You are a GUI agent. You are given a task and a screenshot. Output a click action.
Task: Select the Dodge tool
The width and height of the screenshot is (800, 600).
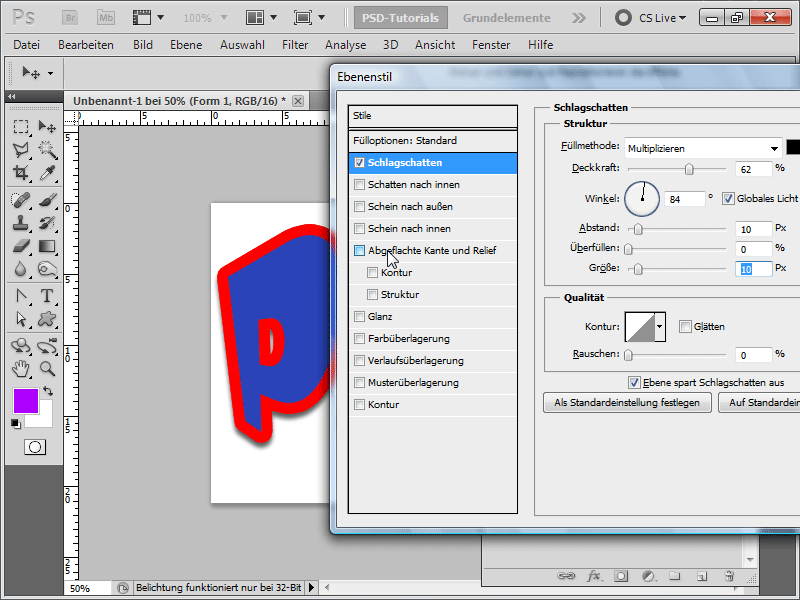pos(47,269)
